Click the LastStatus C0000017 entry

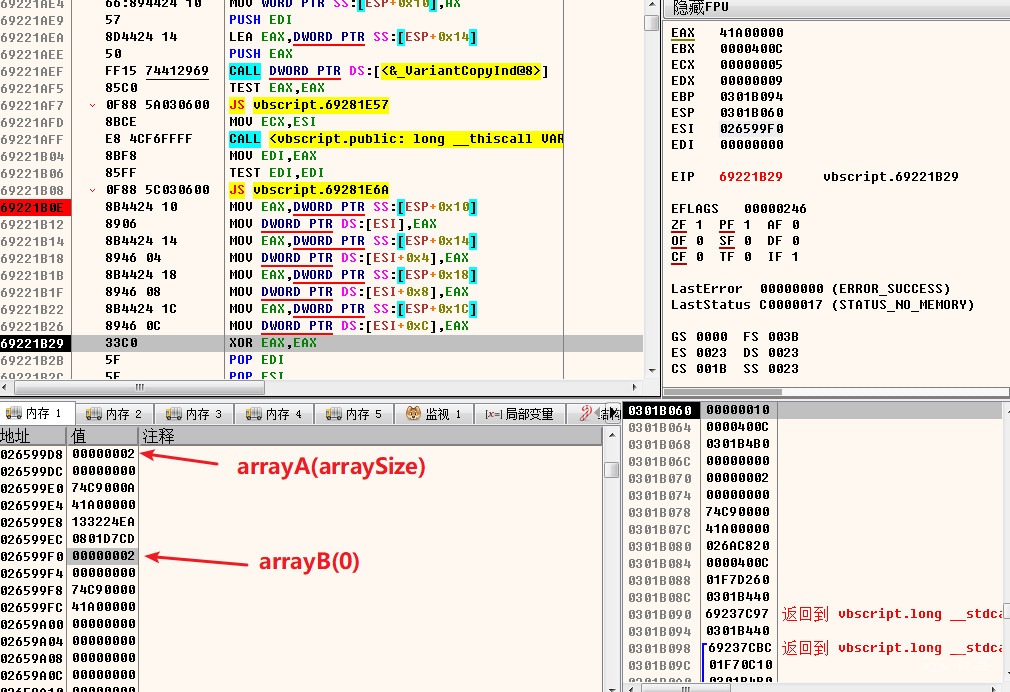click(x=822, y=305)
